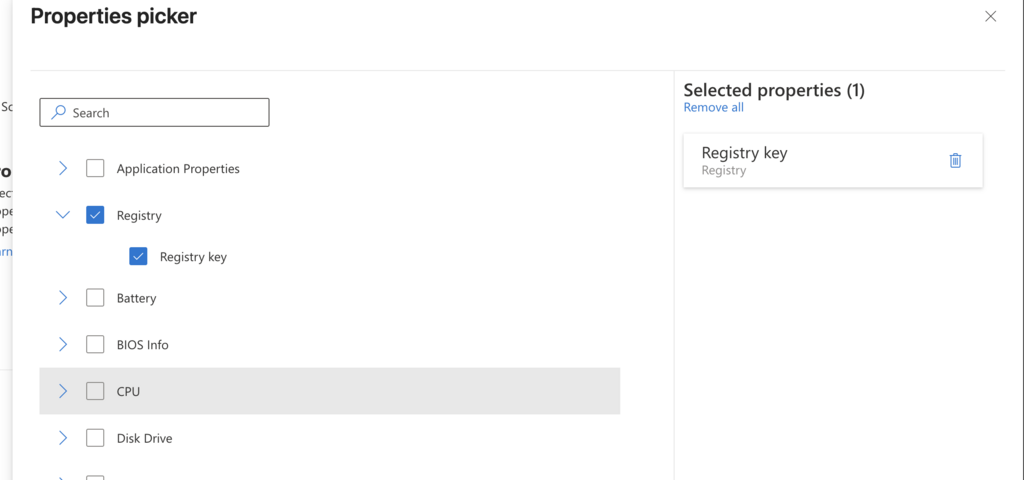The image size is (1024, 480).
Task: Collapse the Registry category
Action: click(x=63, y=215)
